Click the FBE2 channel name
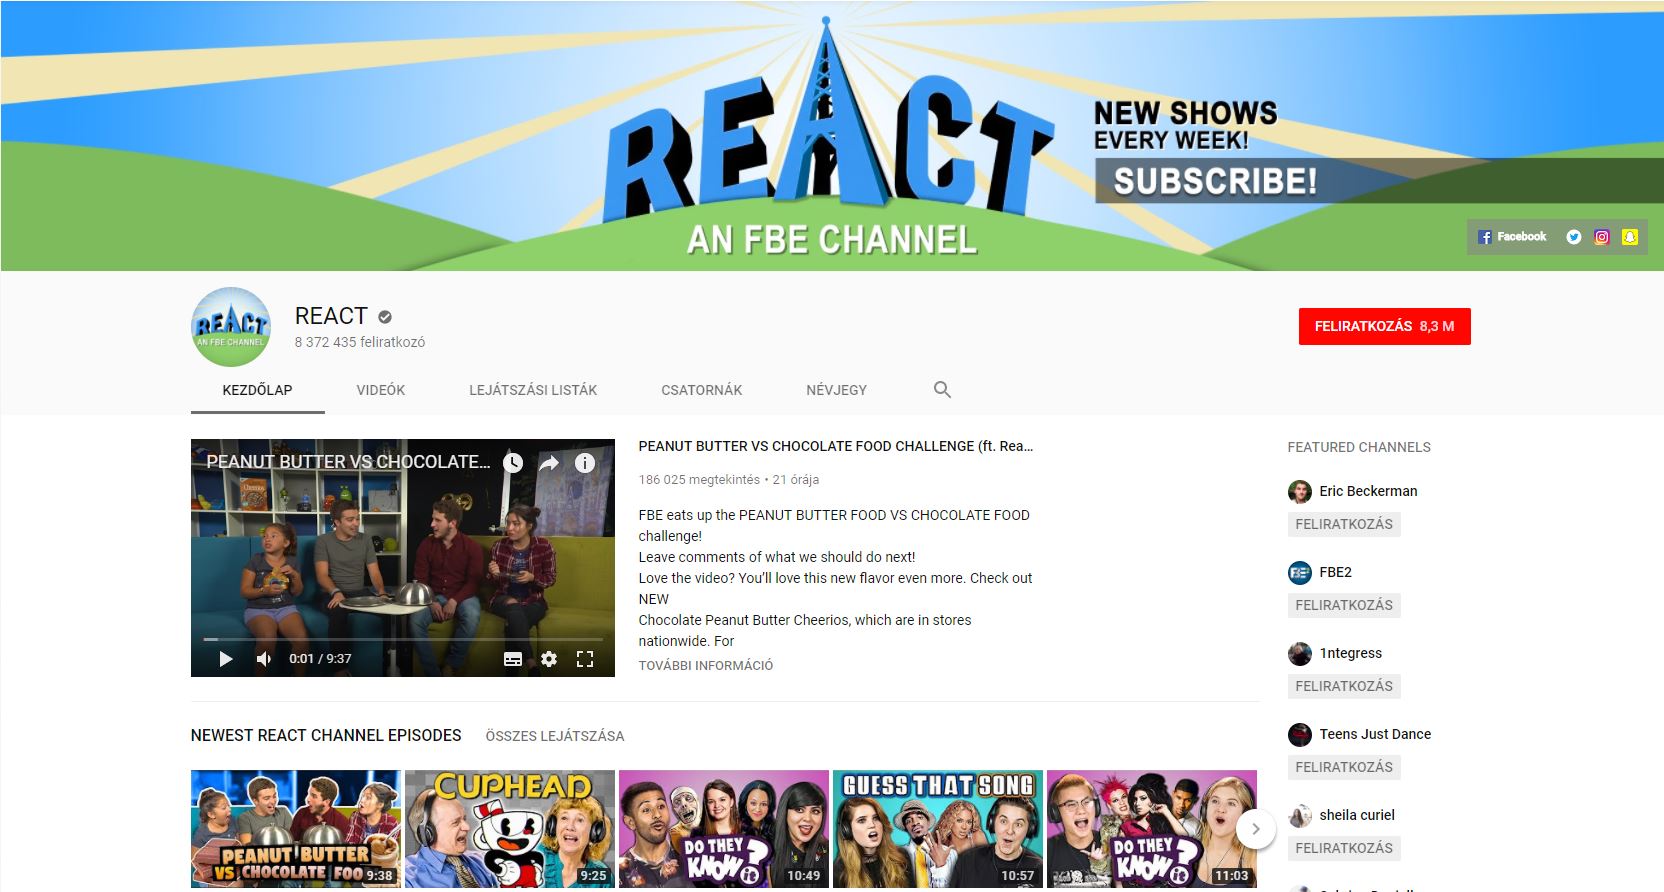Viewport: 1664px width, 892px height. point(1336,572)
